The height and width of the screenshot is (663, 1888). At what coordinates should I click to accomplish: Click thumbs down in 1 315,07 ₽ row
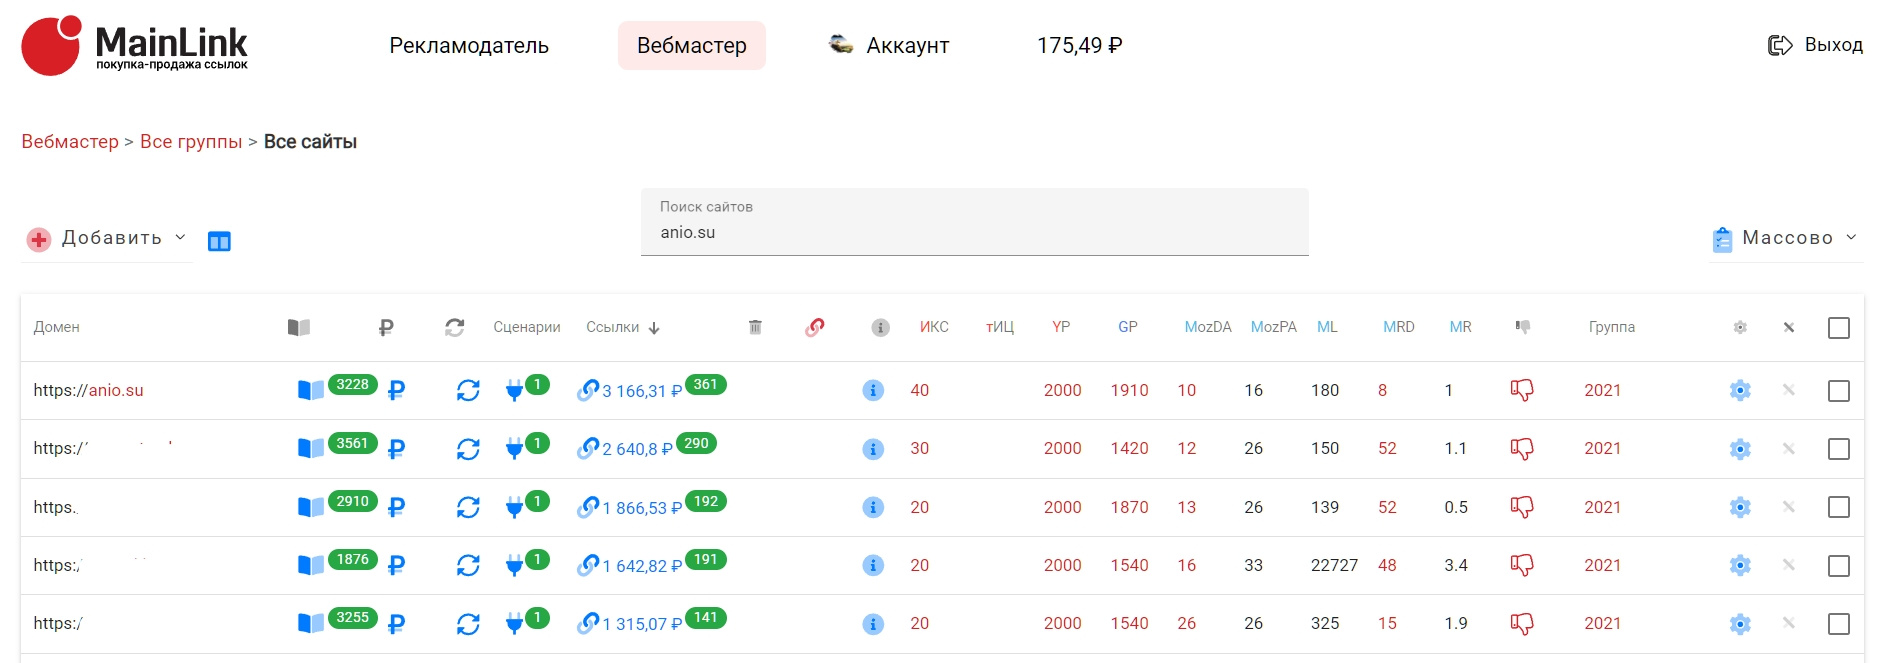point(1522,624)
